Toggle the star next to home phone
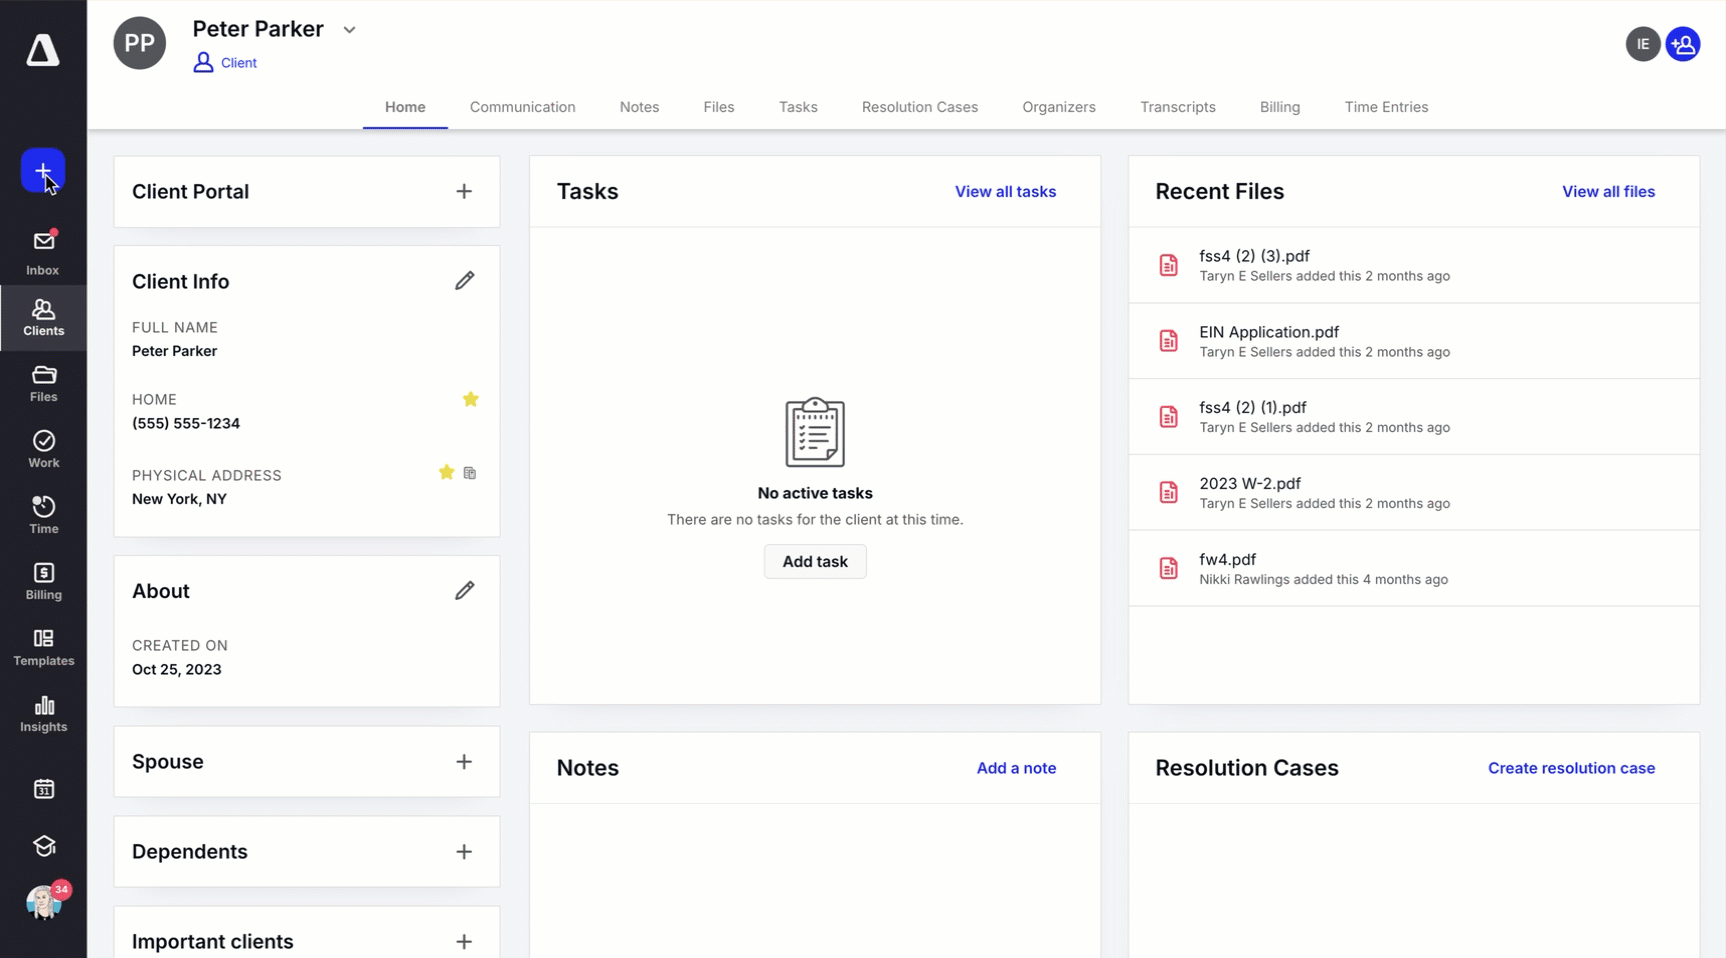The width and height of the screenshot is (1726, 958). tap(471, 399)
